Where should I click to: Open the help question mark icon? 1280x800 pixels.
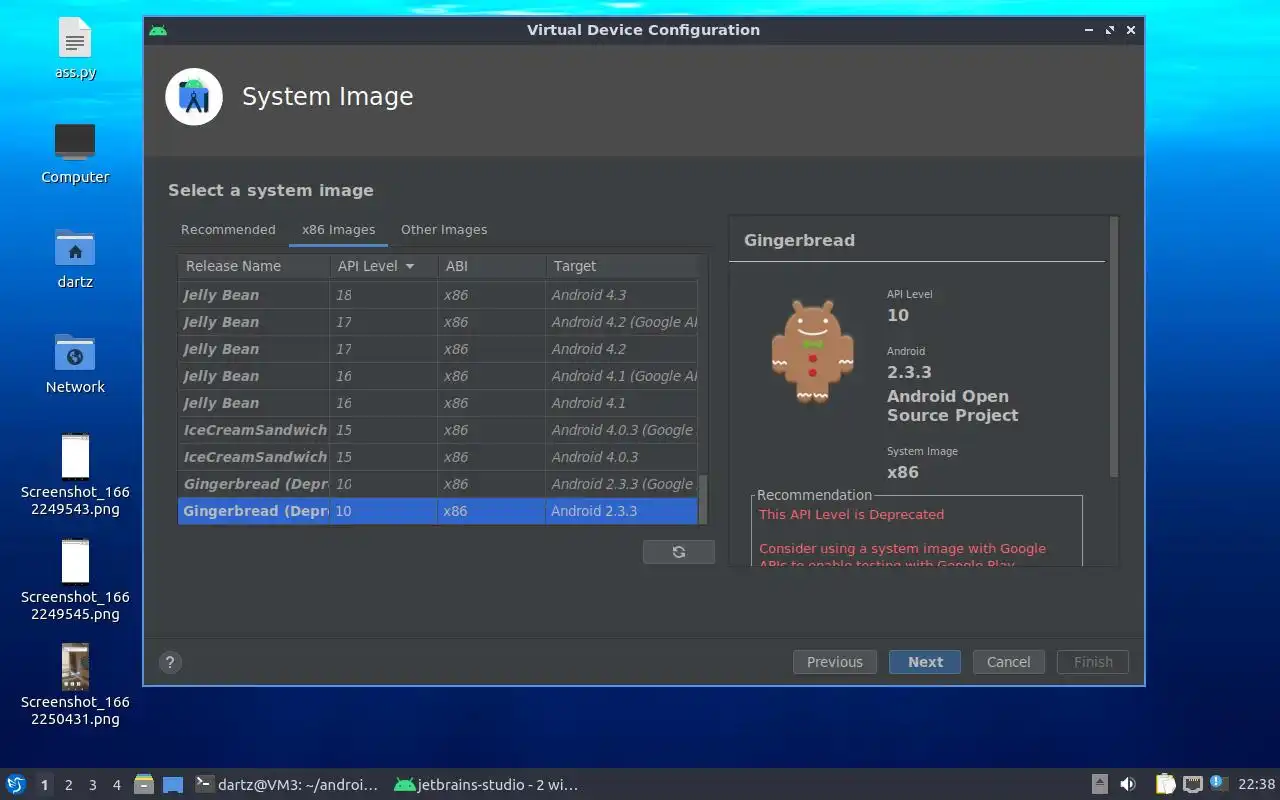170,662
